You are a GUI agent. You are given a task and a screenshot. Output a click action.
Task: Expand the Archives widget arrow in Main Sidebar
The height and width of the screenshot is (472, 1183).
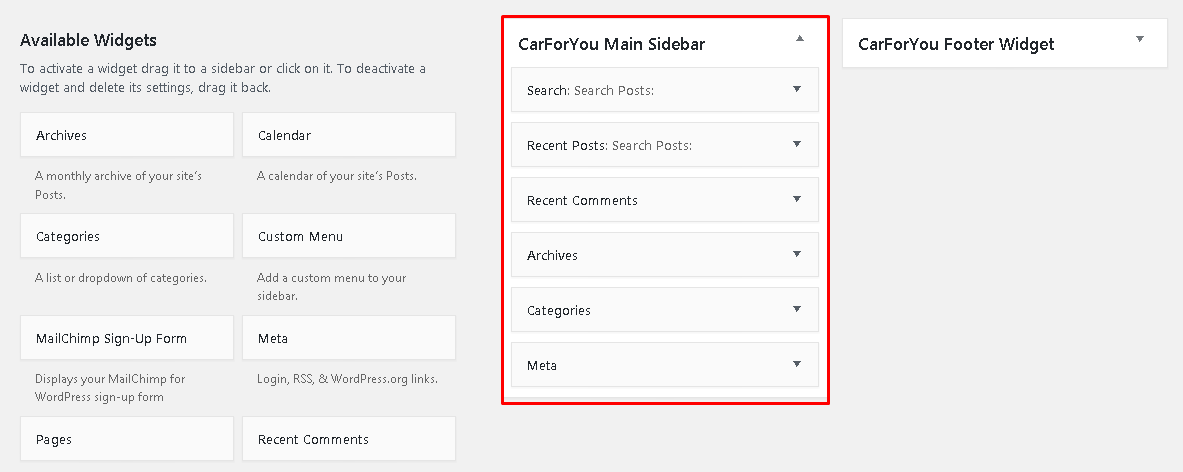797,254
